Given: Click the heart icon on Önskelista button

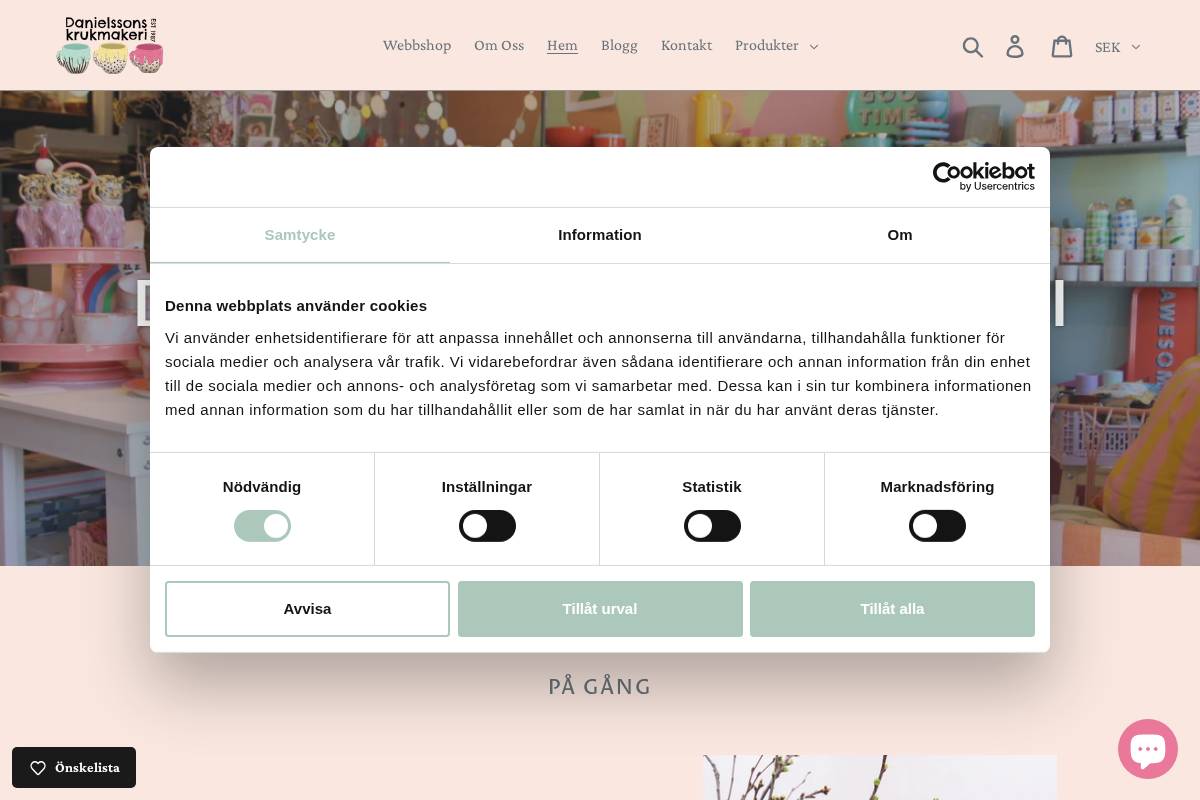Looking at the screenshot, I should [x=38, y=768].
